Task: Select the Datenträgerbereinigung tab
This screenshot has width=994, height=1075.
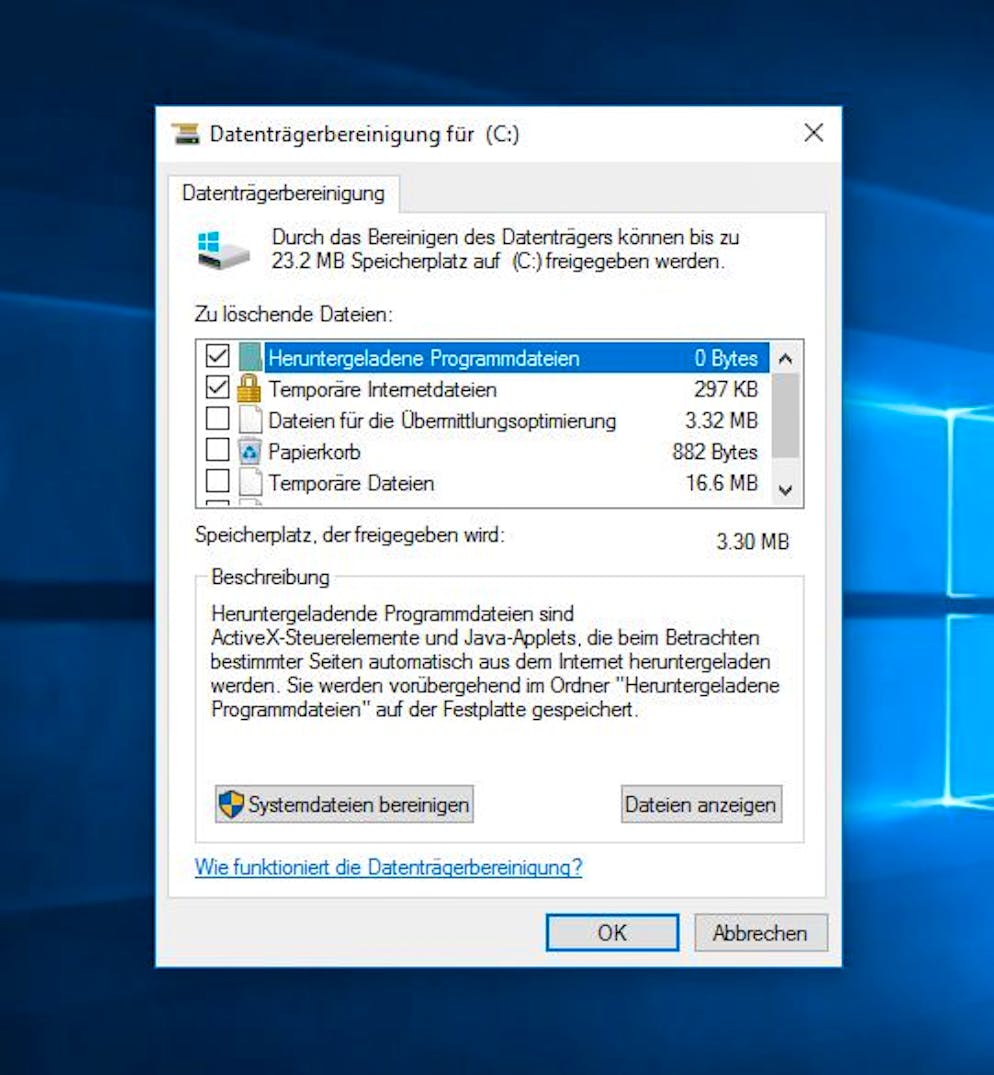Action: coord(283,193)
